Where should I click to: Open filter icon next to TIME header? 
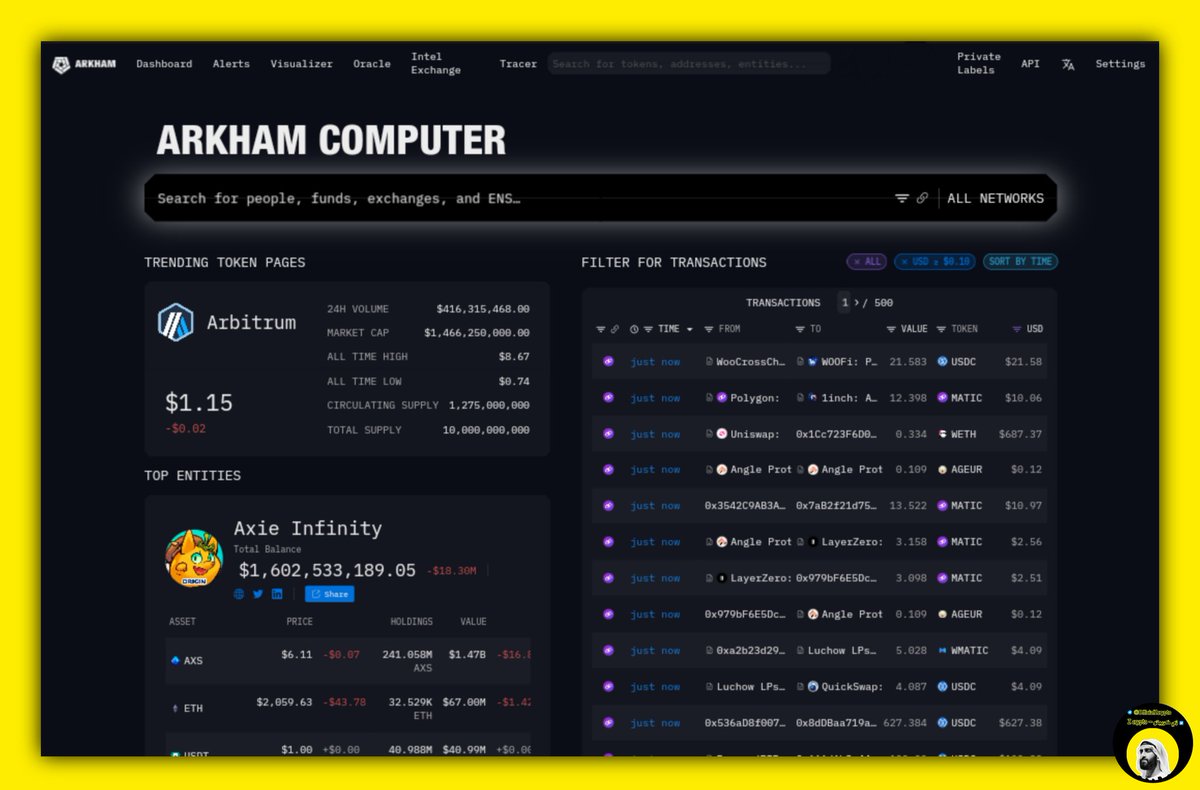648,329
